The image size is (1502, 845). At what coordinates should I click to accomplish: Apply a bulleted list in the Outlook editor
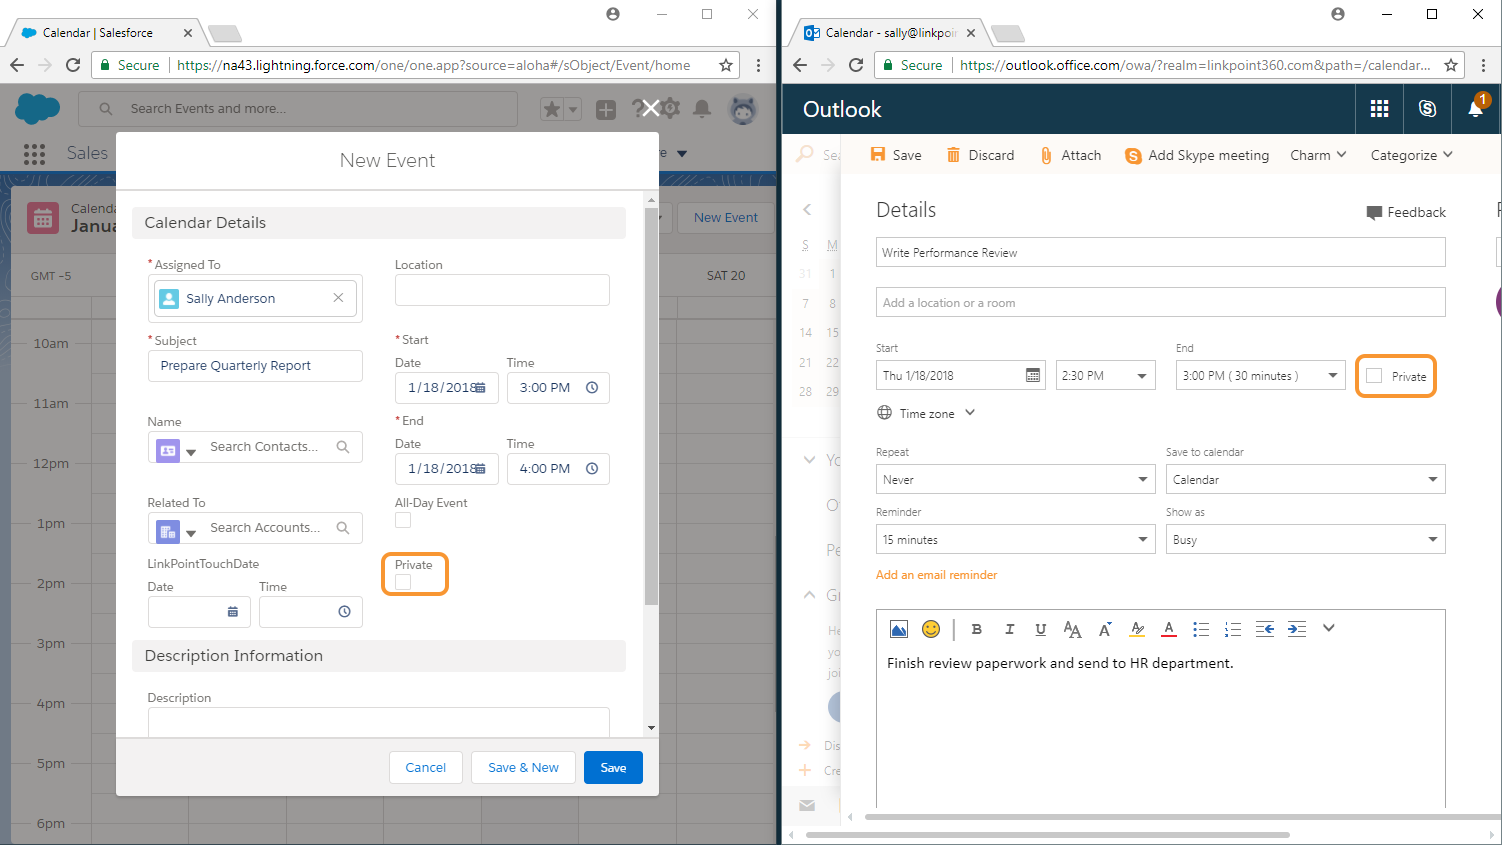coord(1201,629)
